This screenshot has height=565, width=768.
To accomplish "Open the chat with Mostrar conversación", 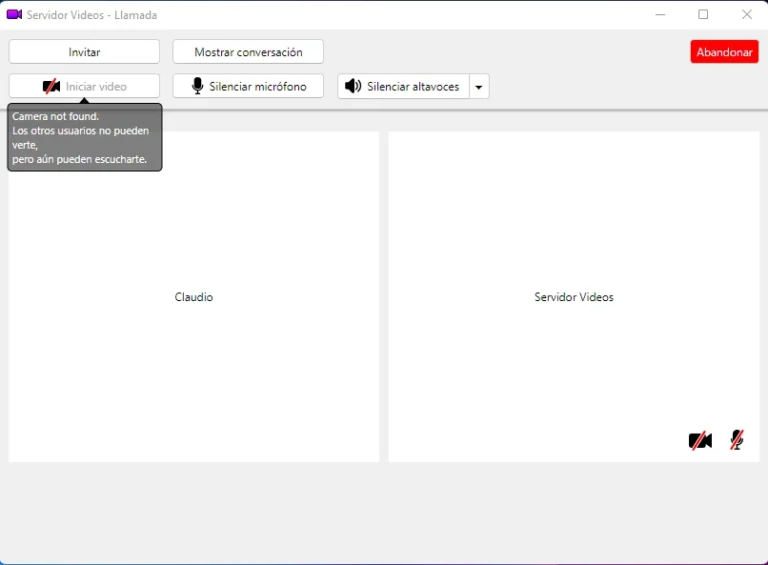I will coord(248,52).
